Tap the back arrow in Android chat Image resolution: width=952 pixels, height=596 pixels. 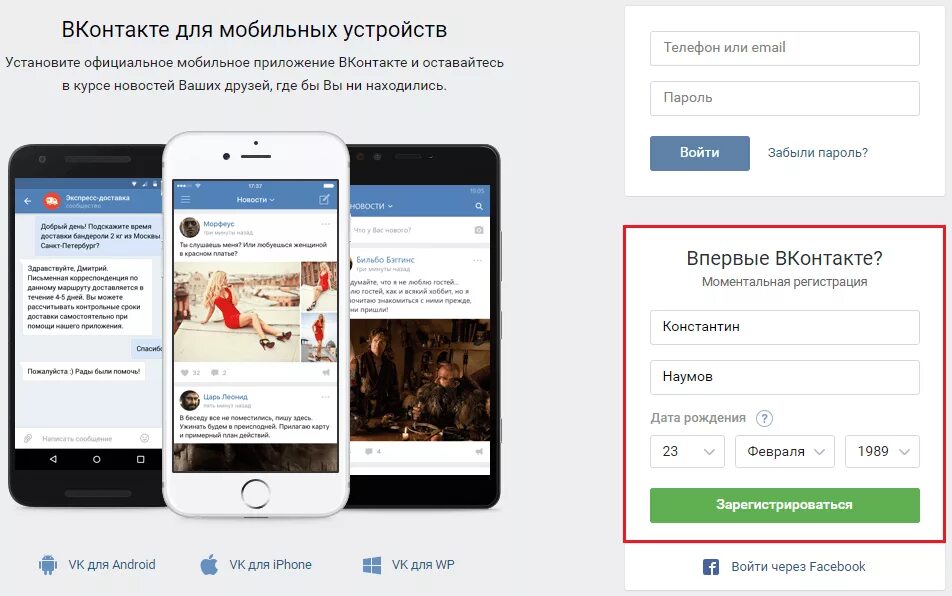(27, 200)
